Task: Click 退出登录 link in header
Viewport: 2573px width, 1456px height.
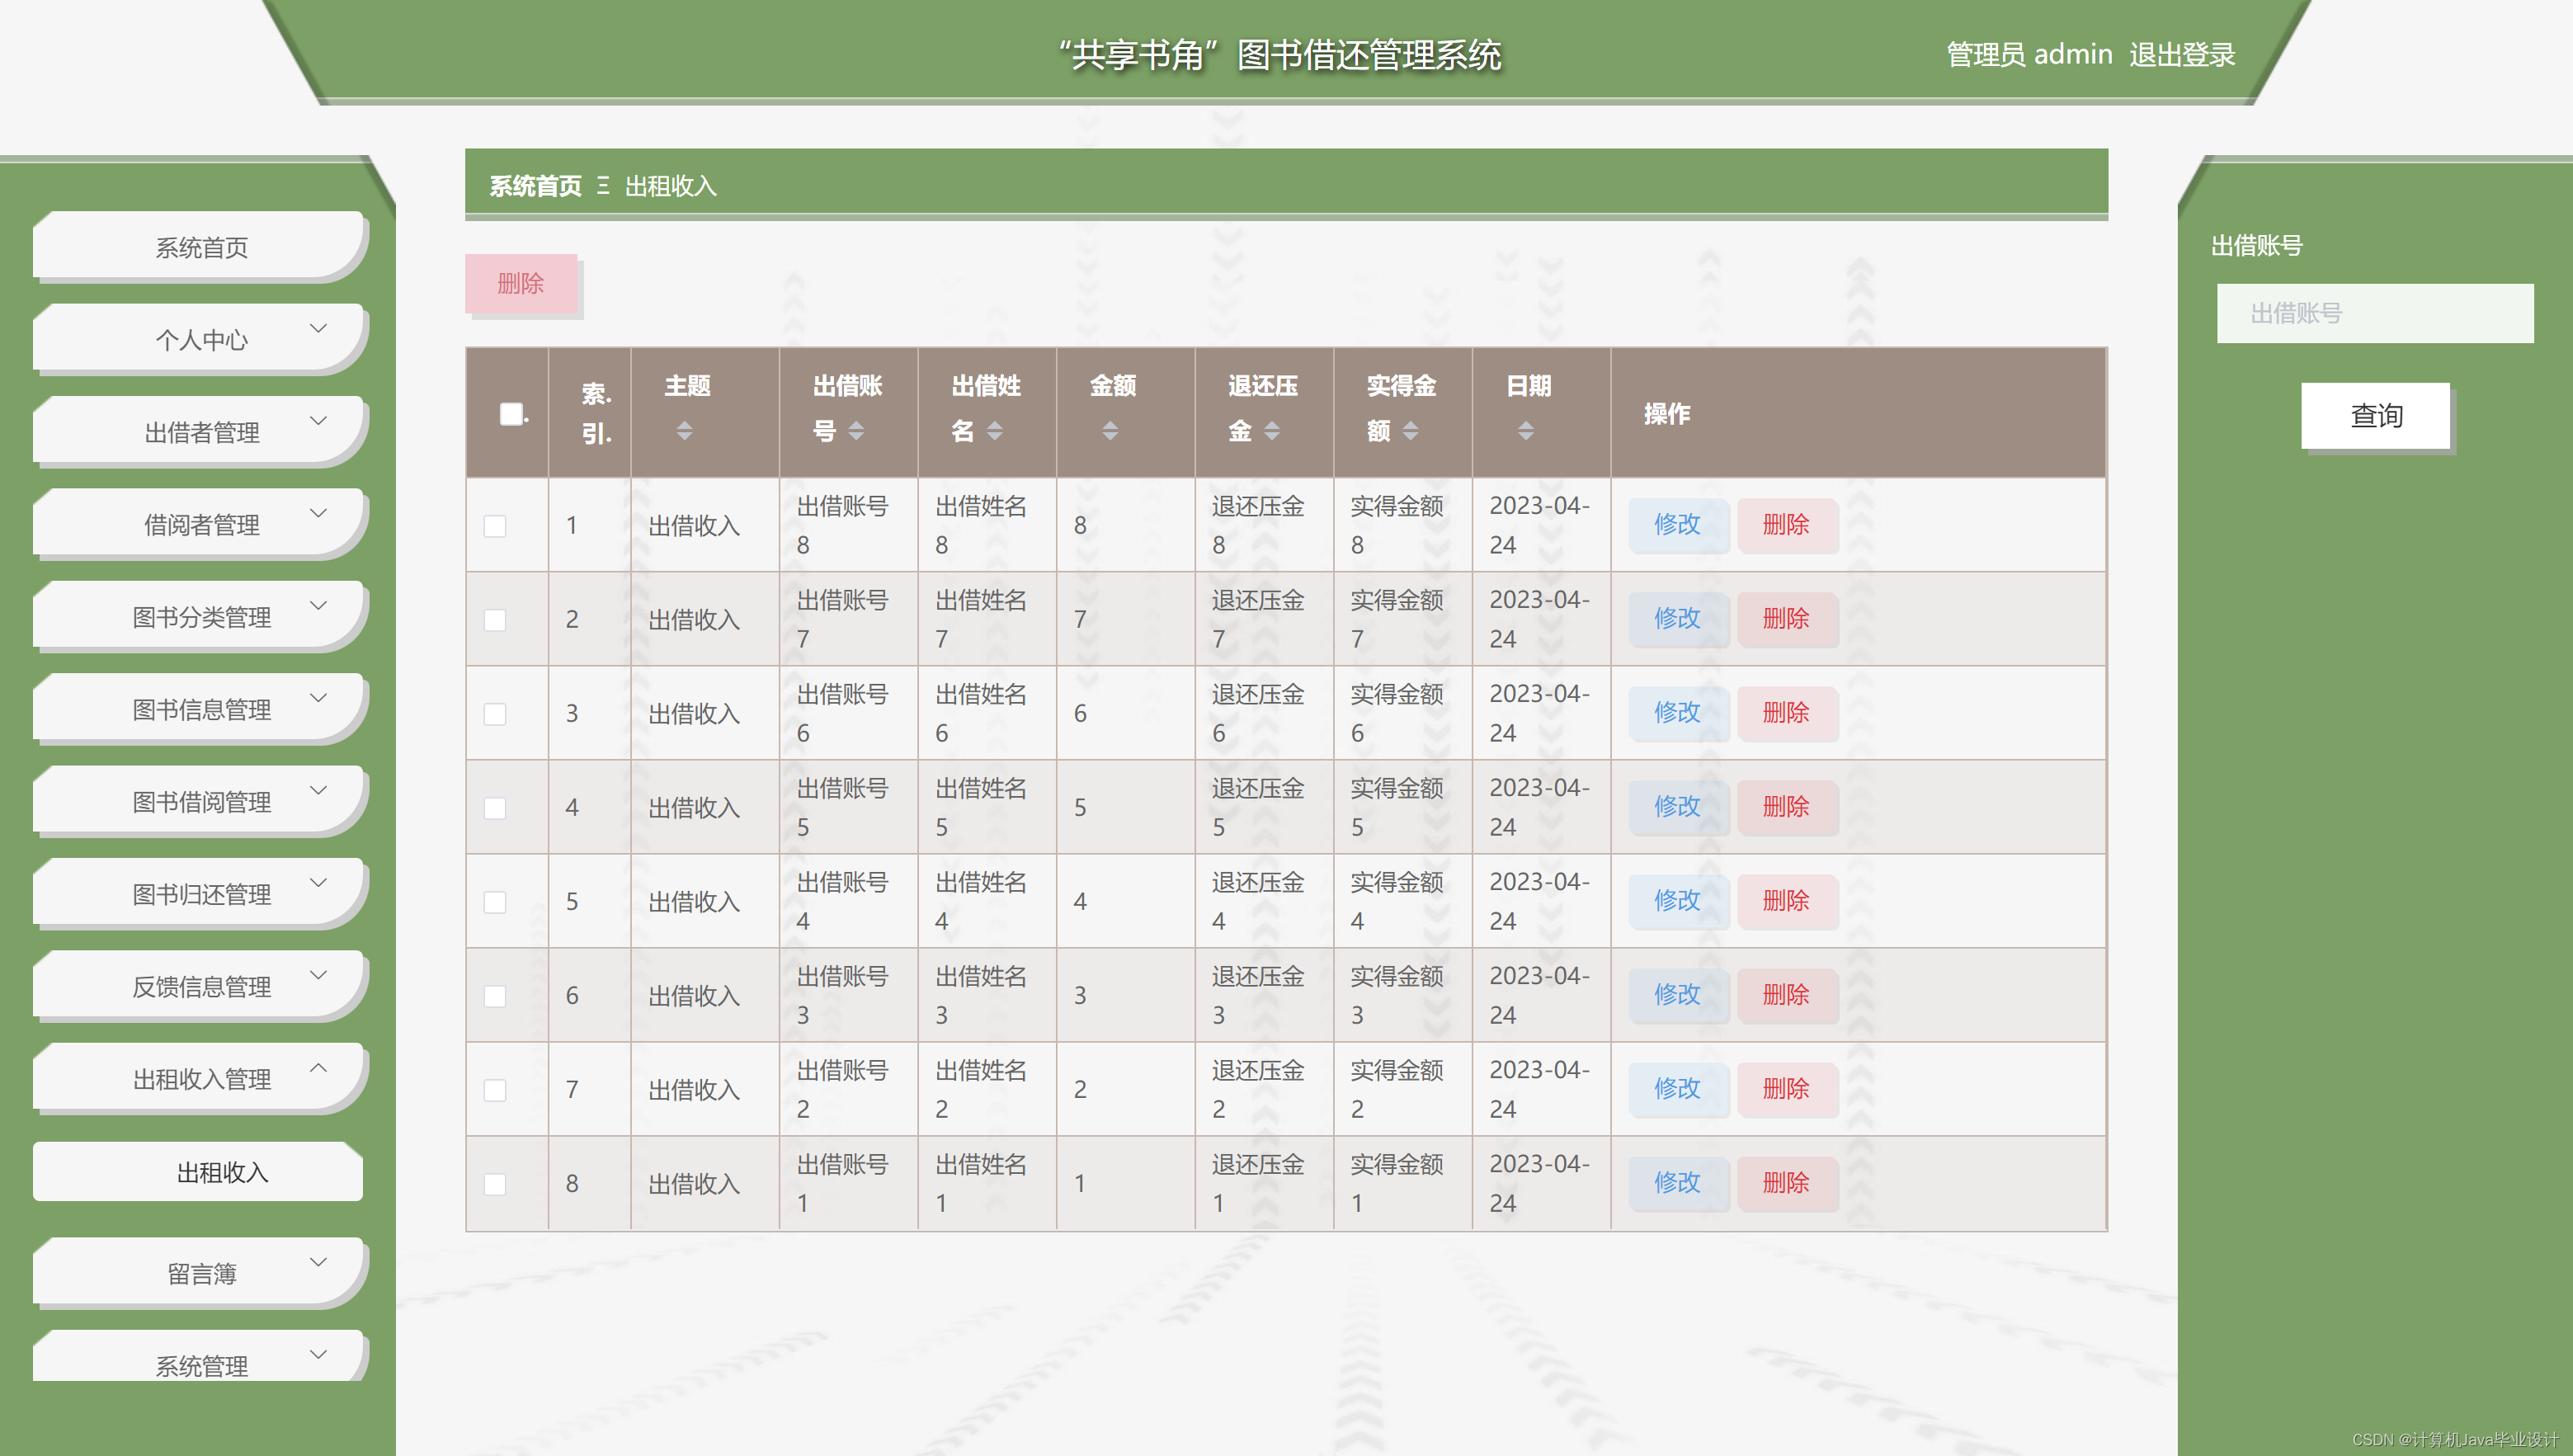Action: (2181, 55)
